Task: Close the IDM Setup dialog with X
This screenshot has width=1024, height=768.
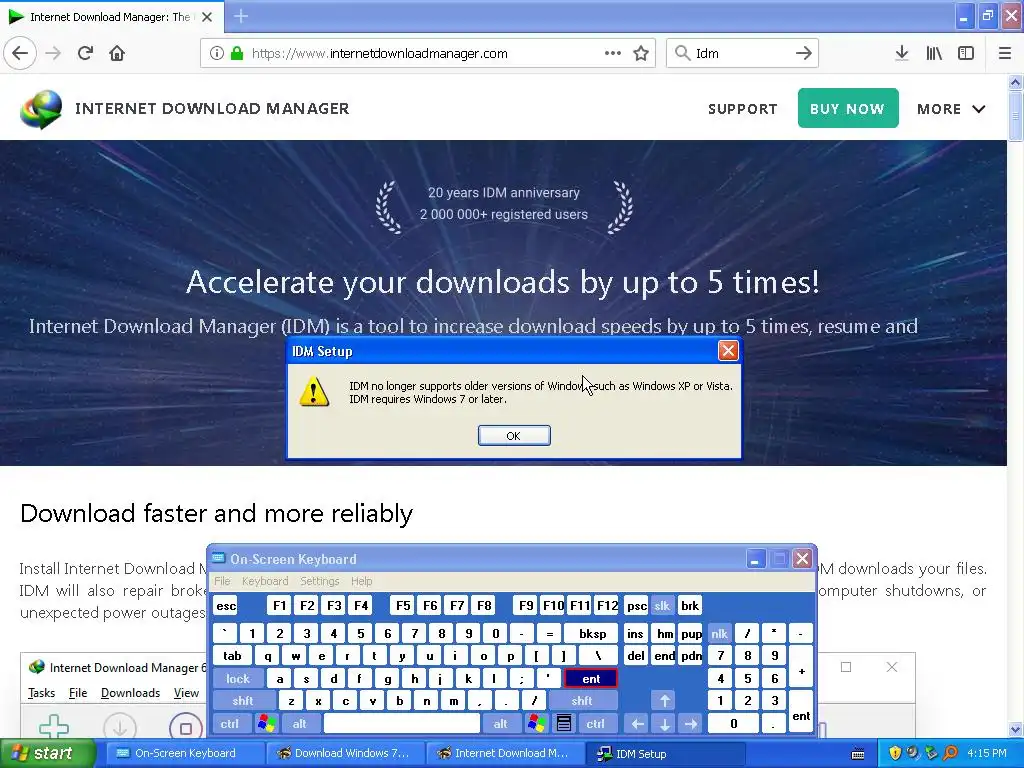Action: pos(728,351)
